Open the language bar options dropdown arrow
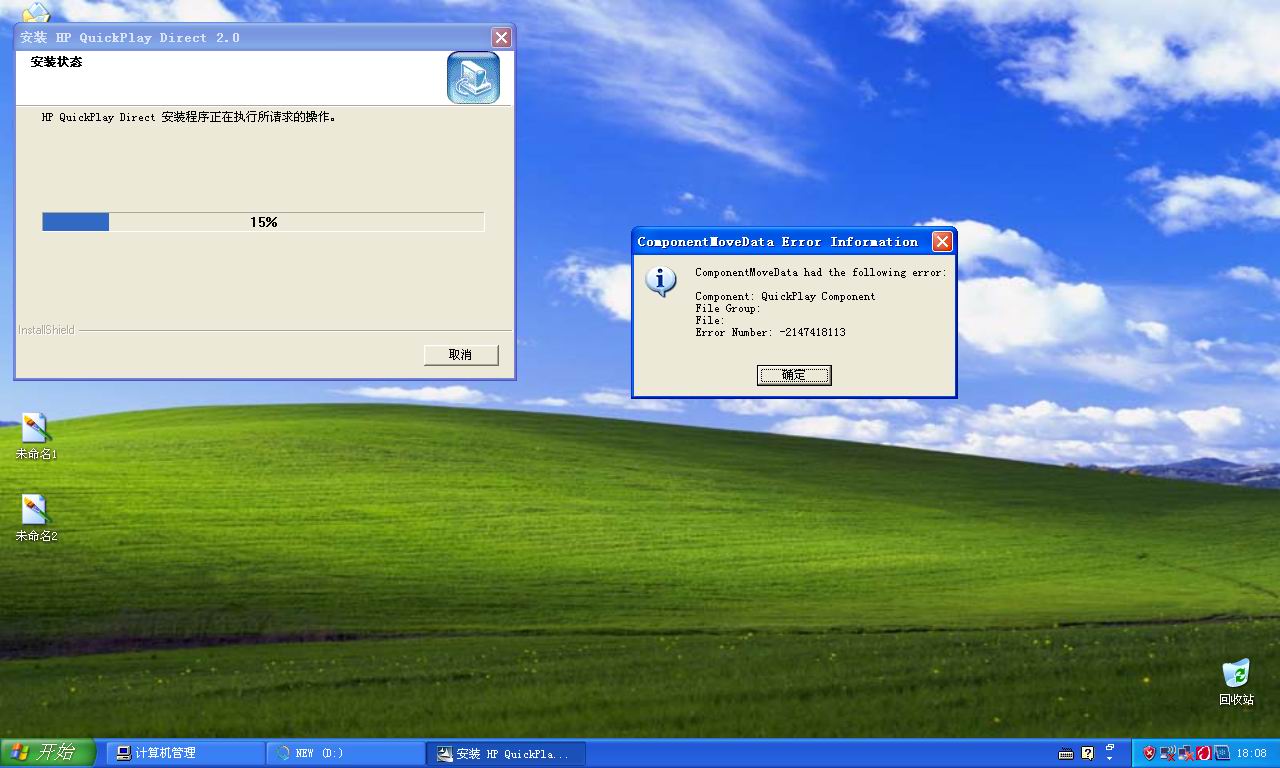 [1110, 759]
